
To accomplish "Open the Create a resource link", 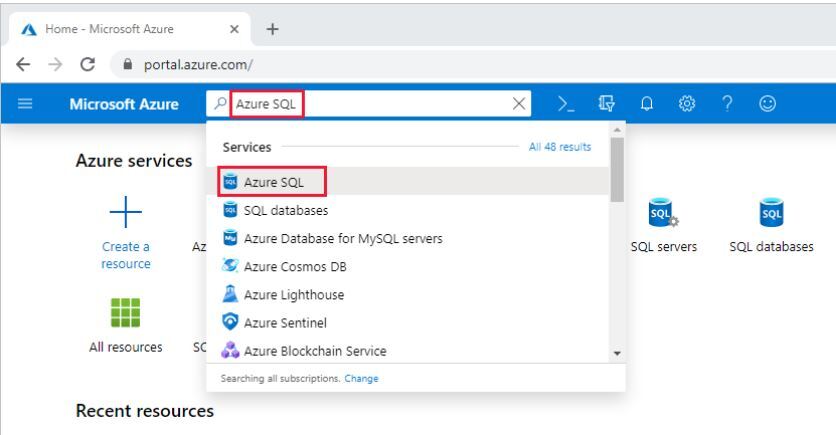I will (x=126, y=255).
